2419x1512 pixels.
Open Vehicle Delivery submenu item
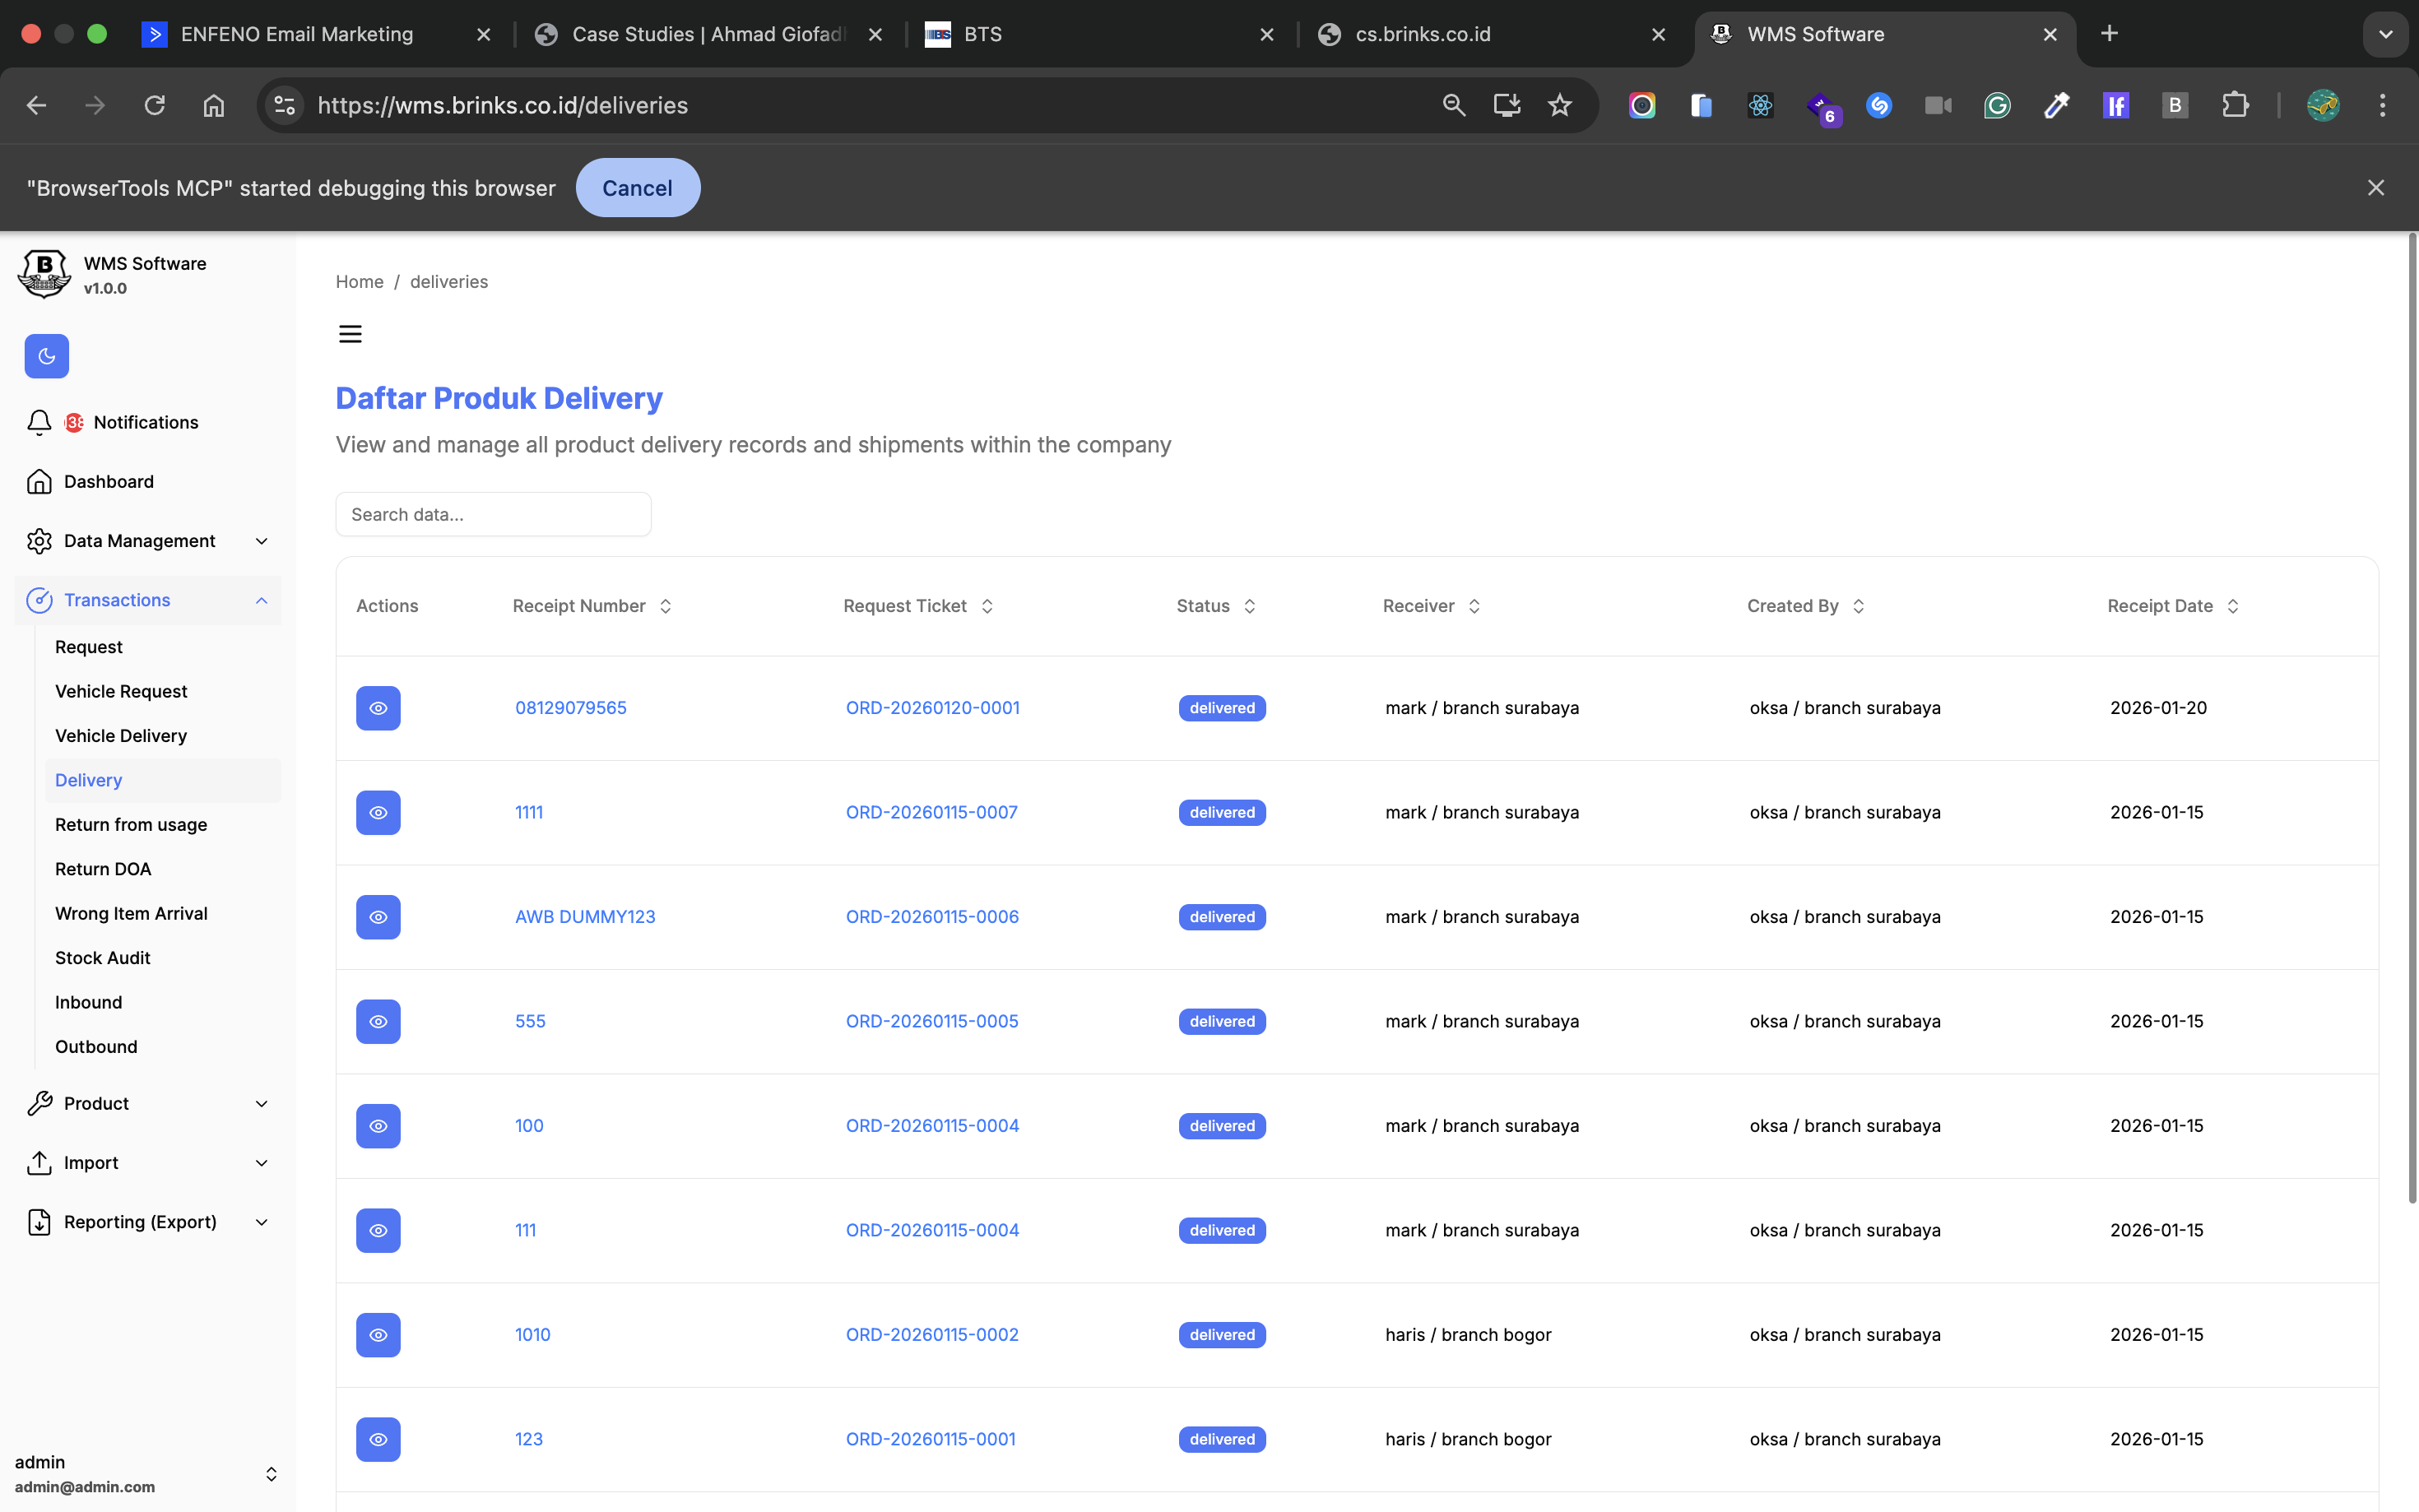(121, 736)
